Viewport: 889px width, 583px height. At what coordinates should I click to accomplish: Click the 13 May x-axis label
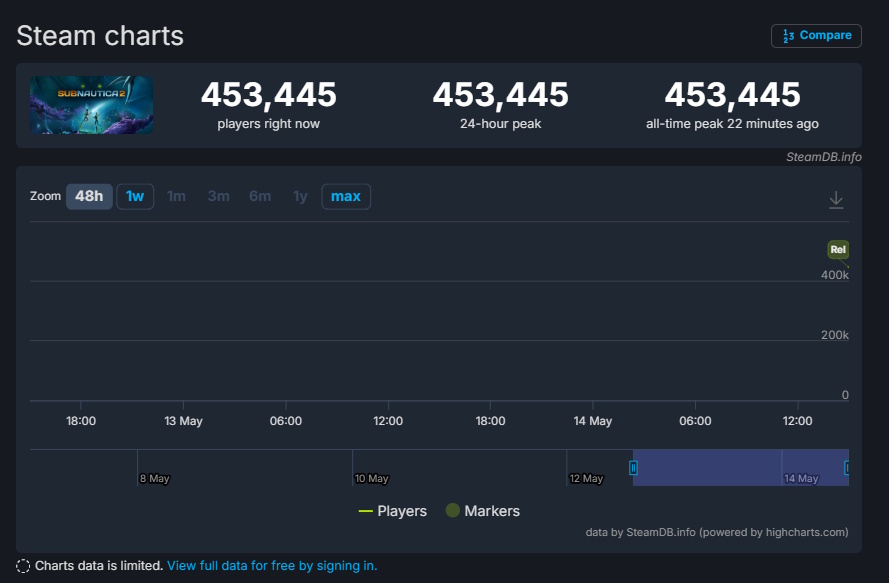(183, 421)
